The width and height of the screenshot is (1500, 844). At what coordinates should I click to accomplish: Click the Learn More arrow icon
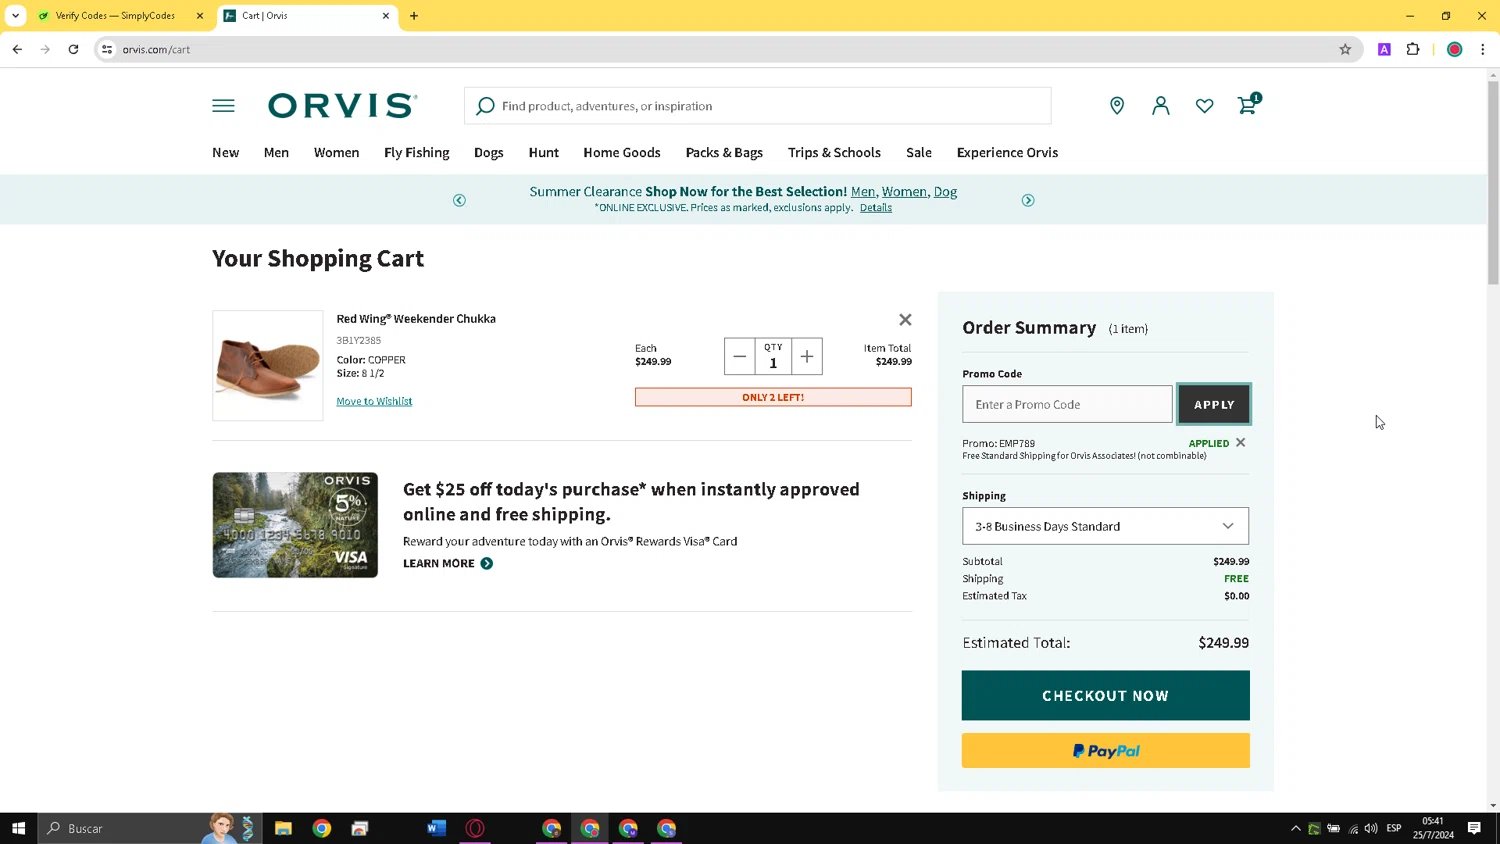487,563
